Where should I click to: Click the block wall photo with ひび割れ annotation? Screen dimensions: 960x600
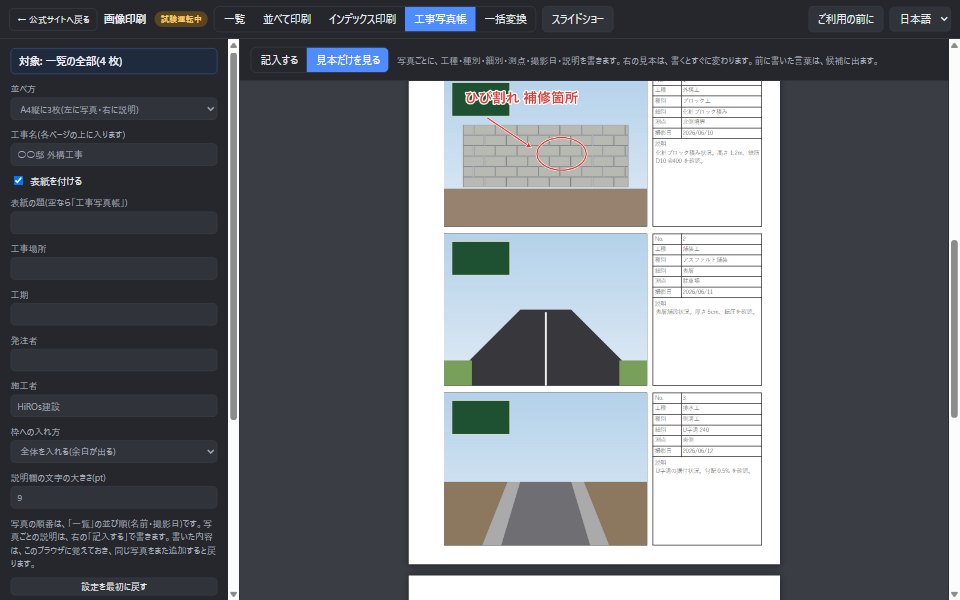tap(546, 154)
